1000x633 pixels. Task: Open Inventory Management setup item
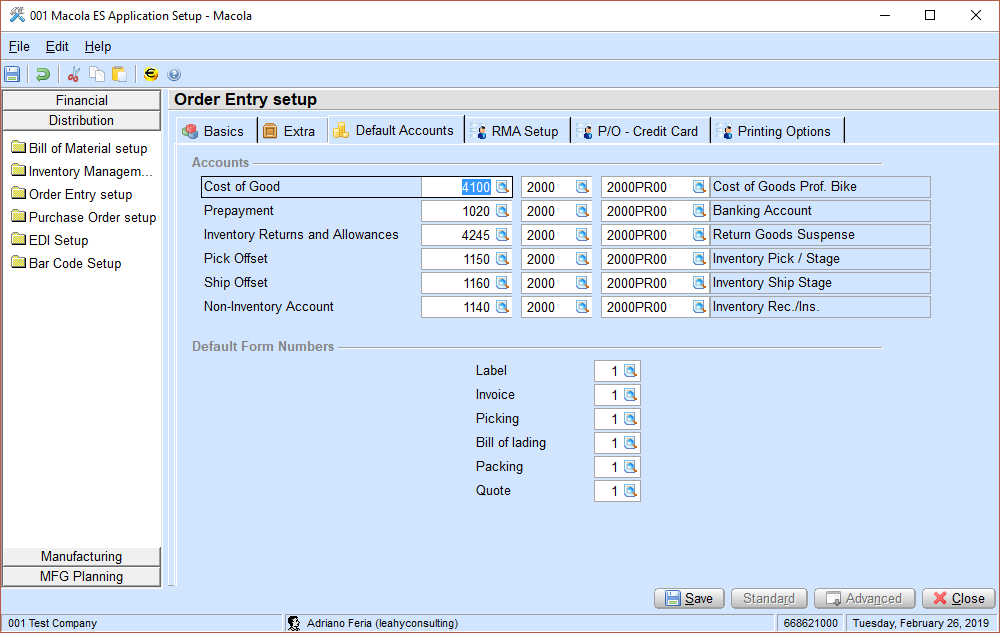(82, 171)
